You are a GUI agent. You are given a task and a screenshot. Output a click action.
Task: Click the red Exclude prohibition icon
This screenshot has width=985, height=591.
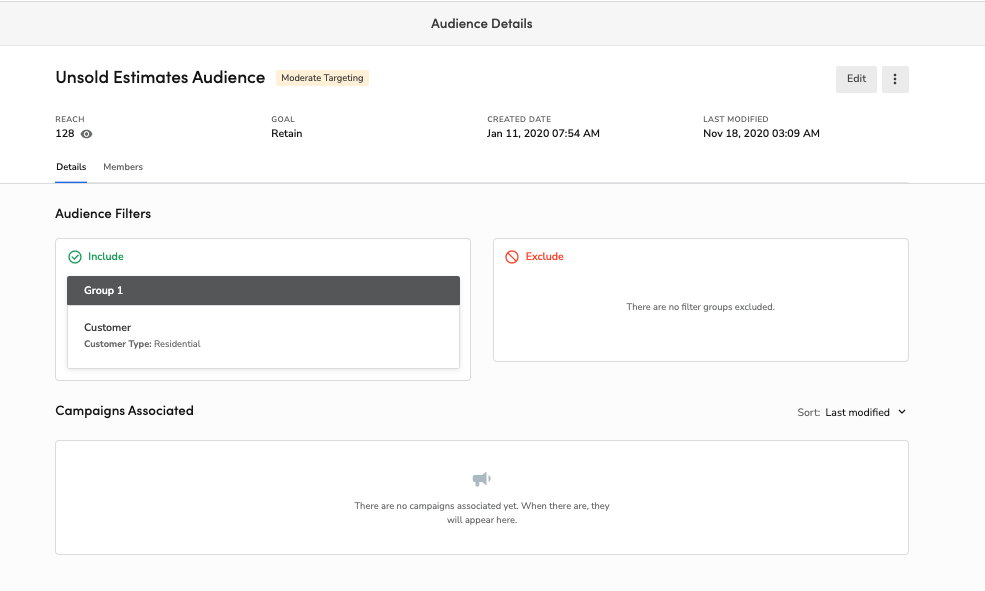point(511,256)
